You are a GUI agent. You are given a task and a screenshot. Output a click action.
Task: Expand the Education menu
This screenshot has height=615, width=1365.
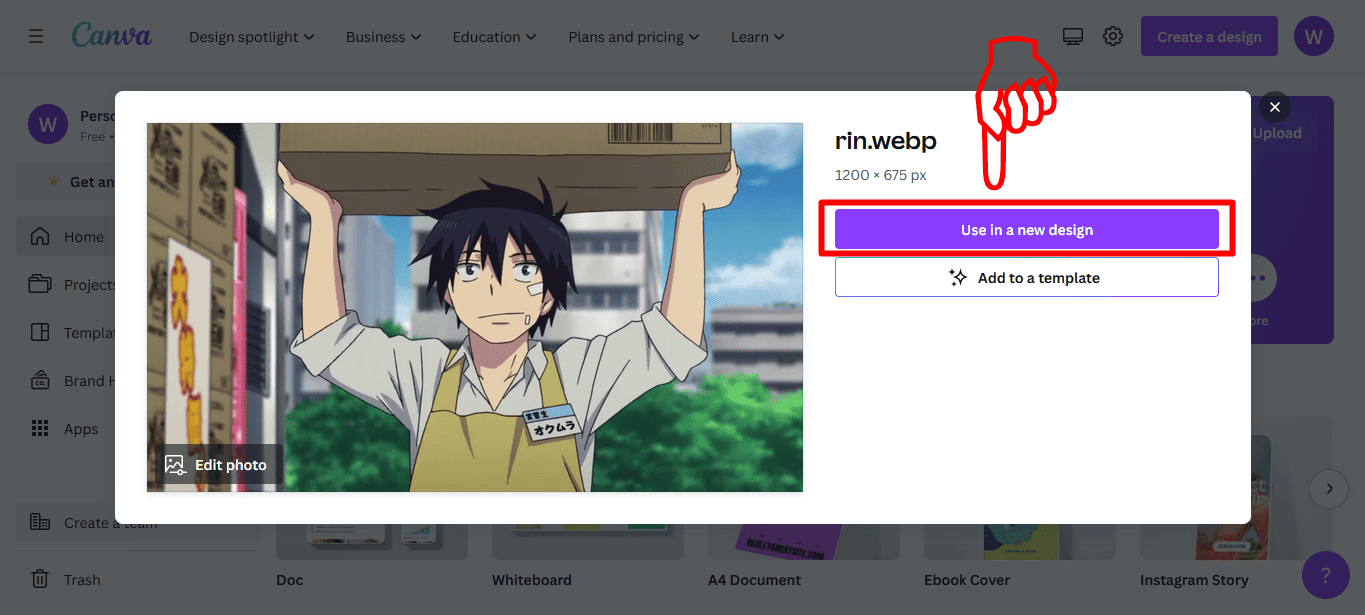click(495, 37)
